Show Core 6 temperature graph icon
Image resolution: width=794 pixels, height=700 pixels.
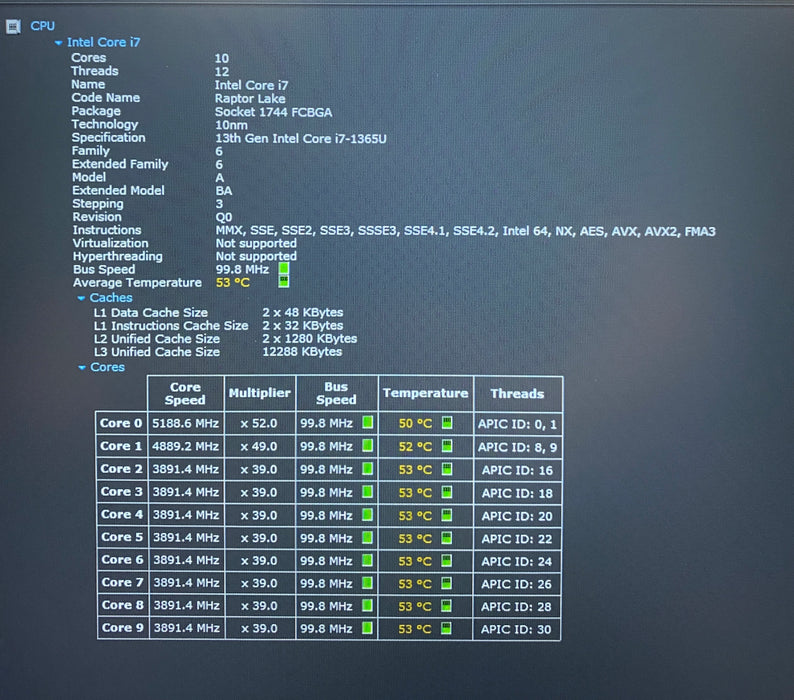447,560
